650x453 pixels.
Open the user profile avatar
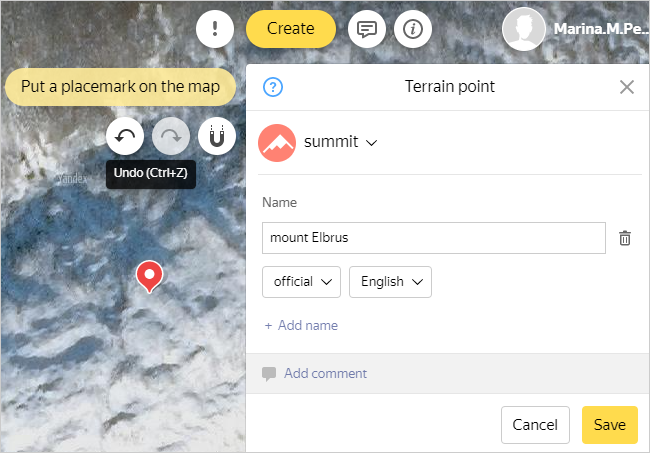[523, 29]
